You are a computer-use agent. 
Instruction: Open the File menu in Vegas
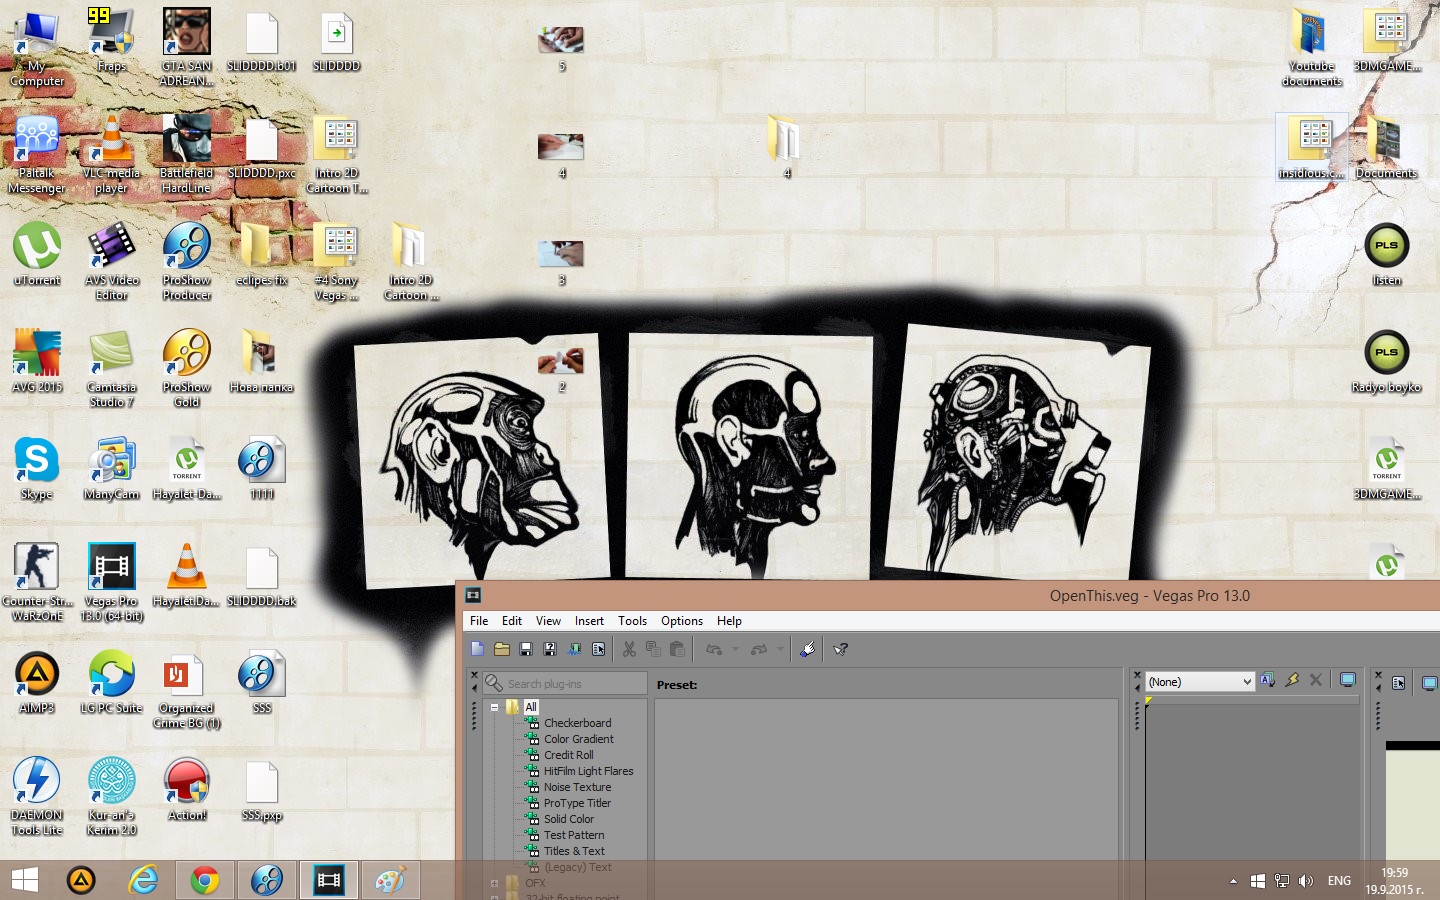point(479,621)
